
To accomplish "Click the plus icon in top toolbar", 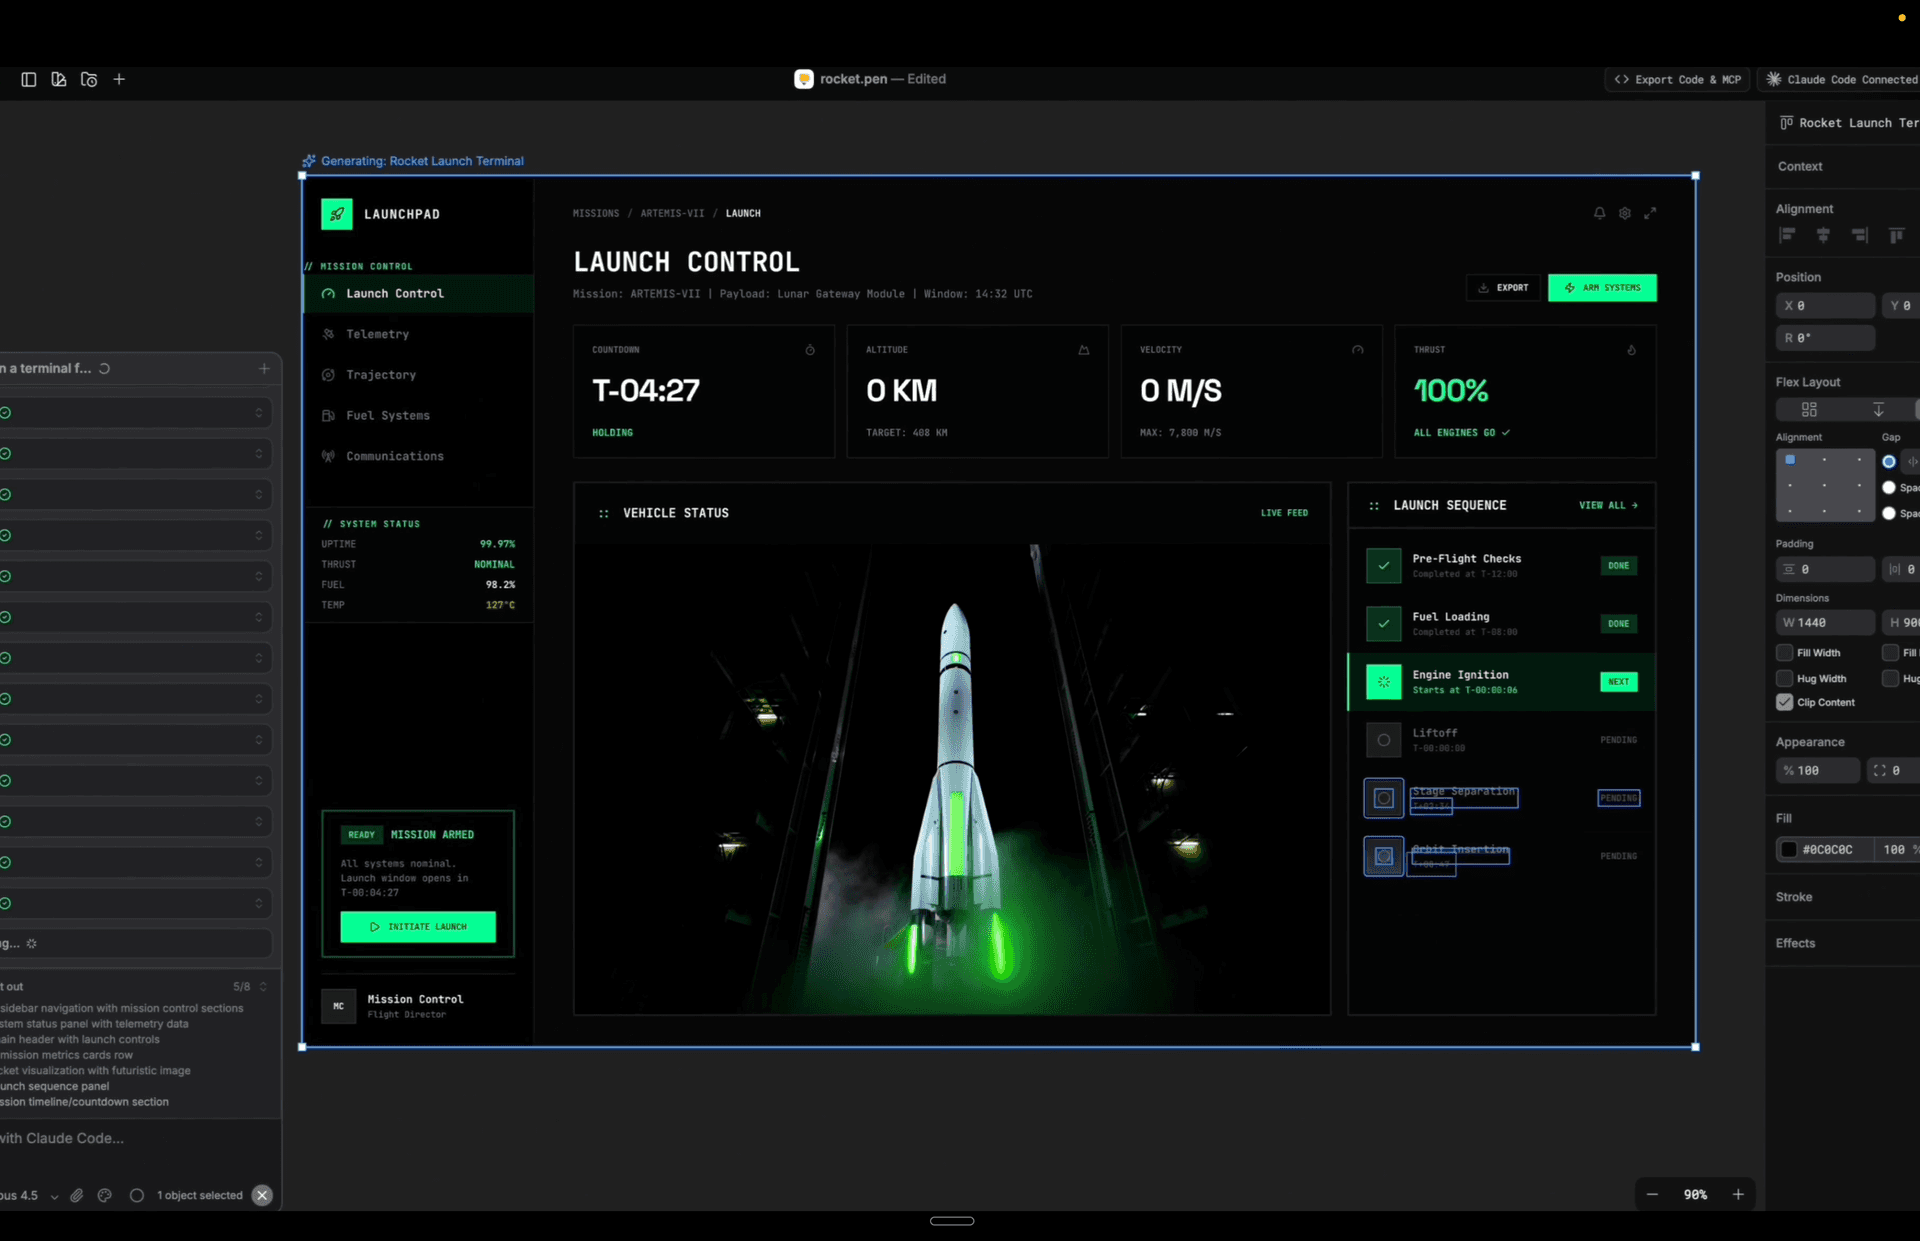I will [x=119, y=79].
